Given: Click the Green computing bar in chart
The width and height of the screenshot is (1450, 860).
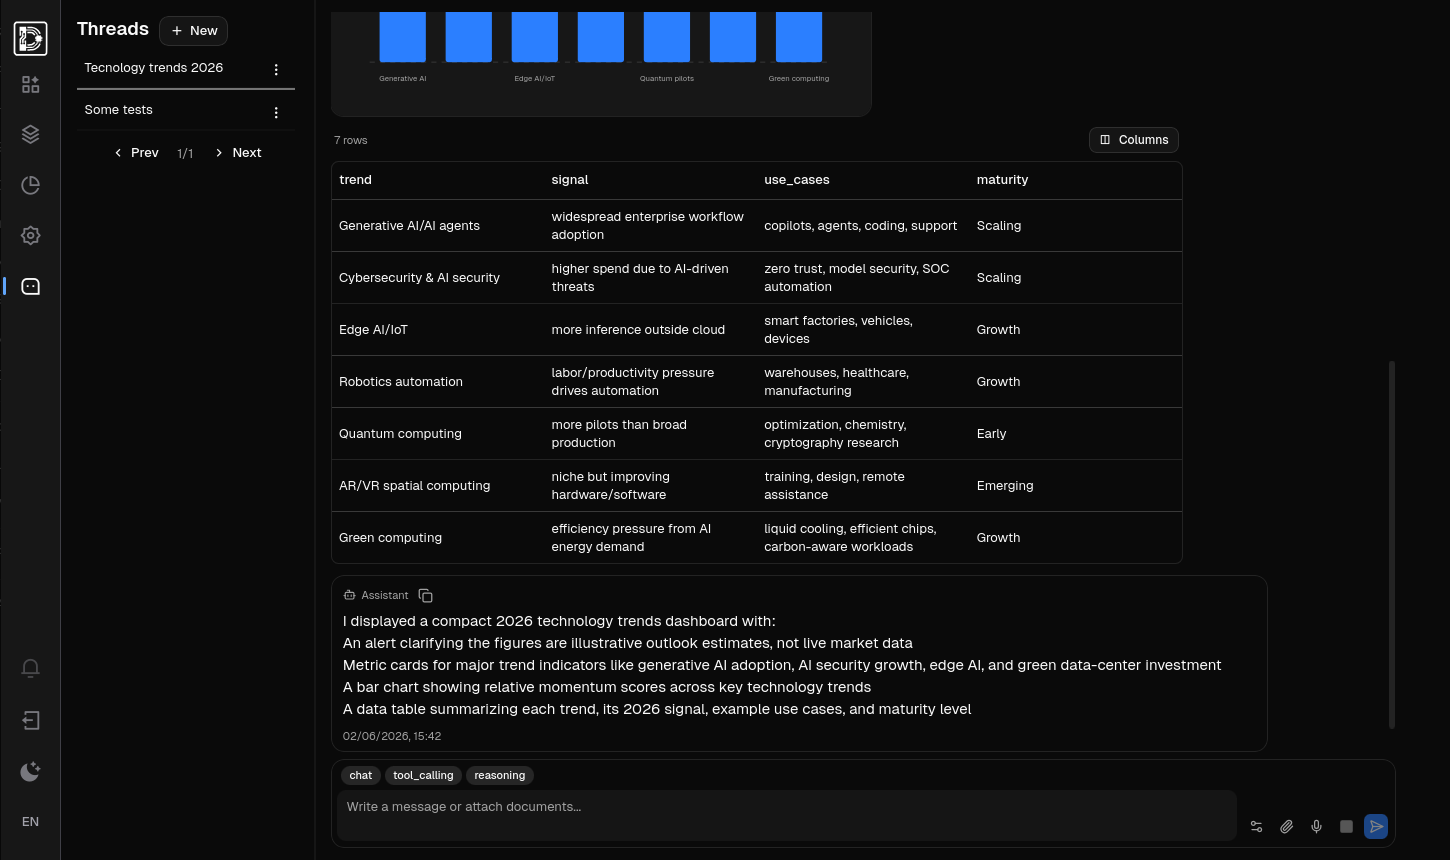Looking at the screenshot, I should click(799, 37).
